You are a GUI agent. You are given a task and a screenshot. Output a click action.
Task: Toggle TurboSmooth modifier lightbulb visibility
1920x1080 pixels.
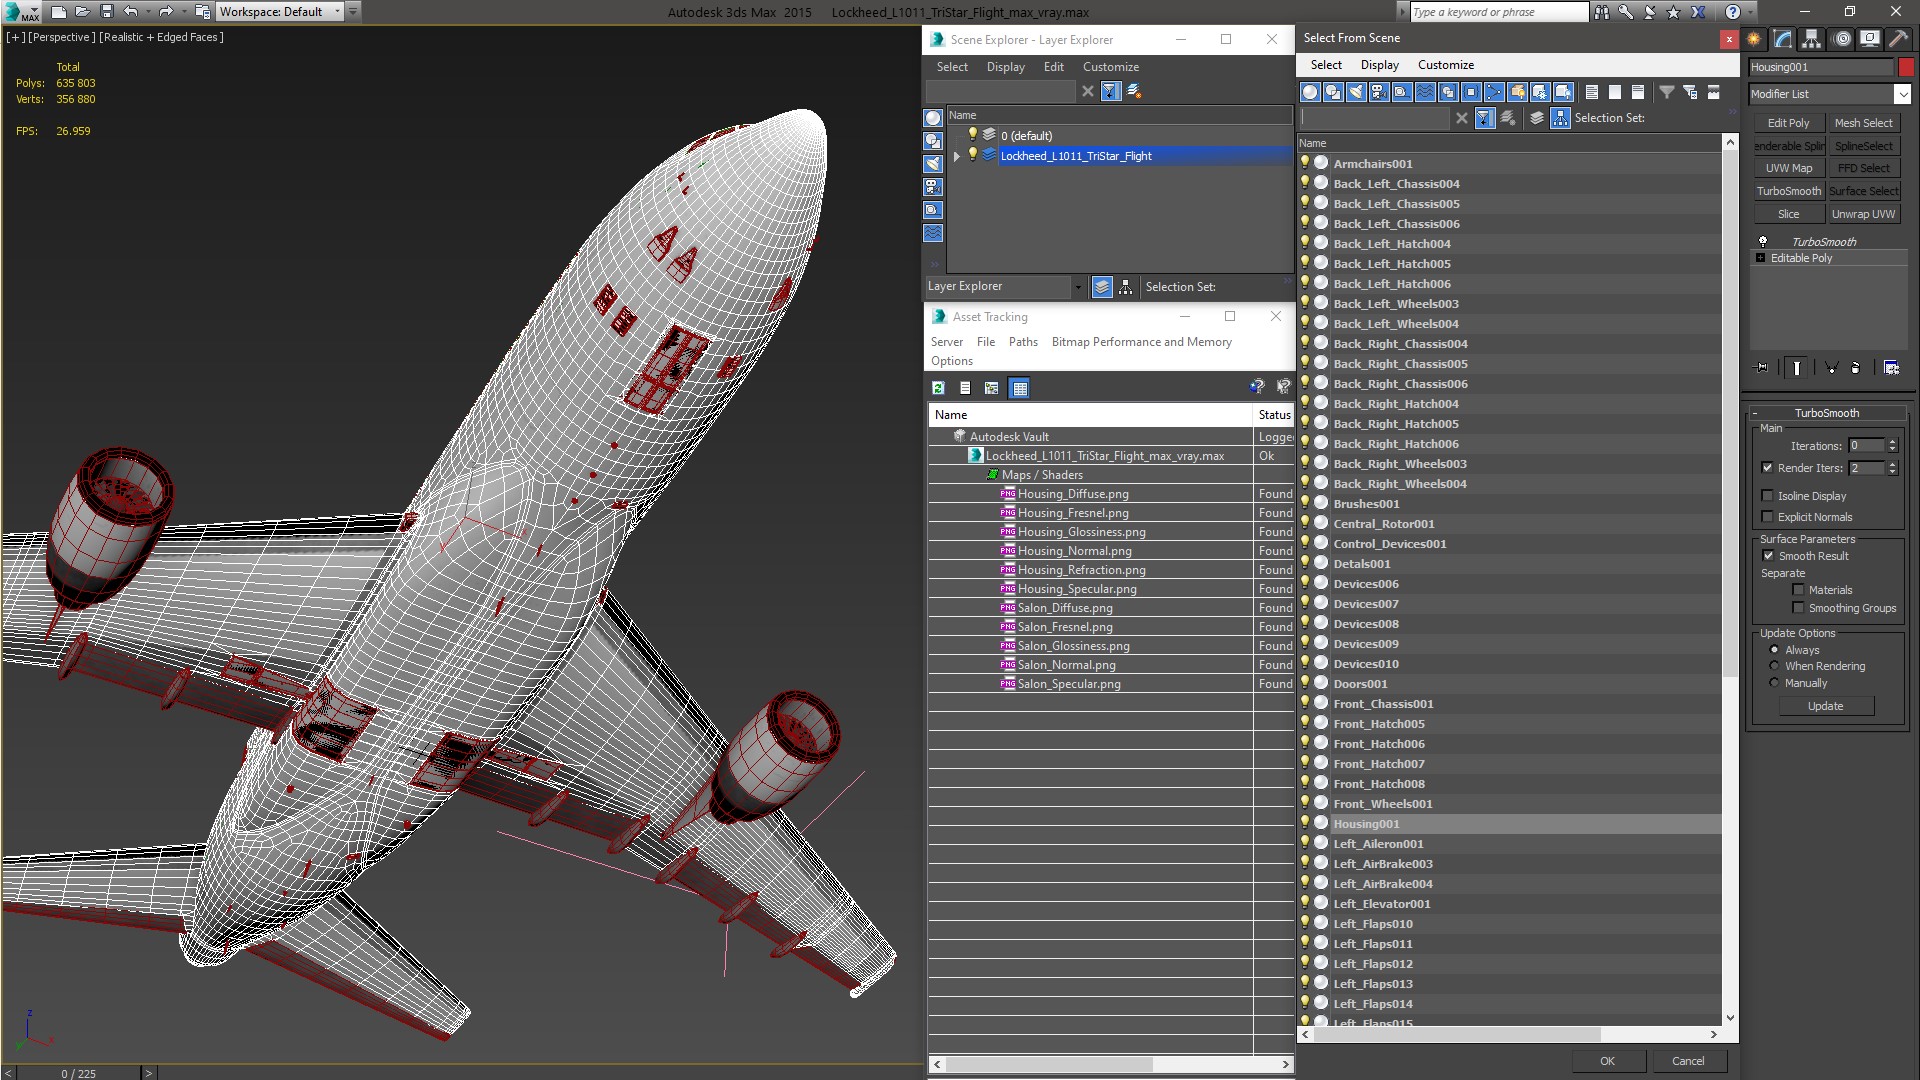1763,242
